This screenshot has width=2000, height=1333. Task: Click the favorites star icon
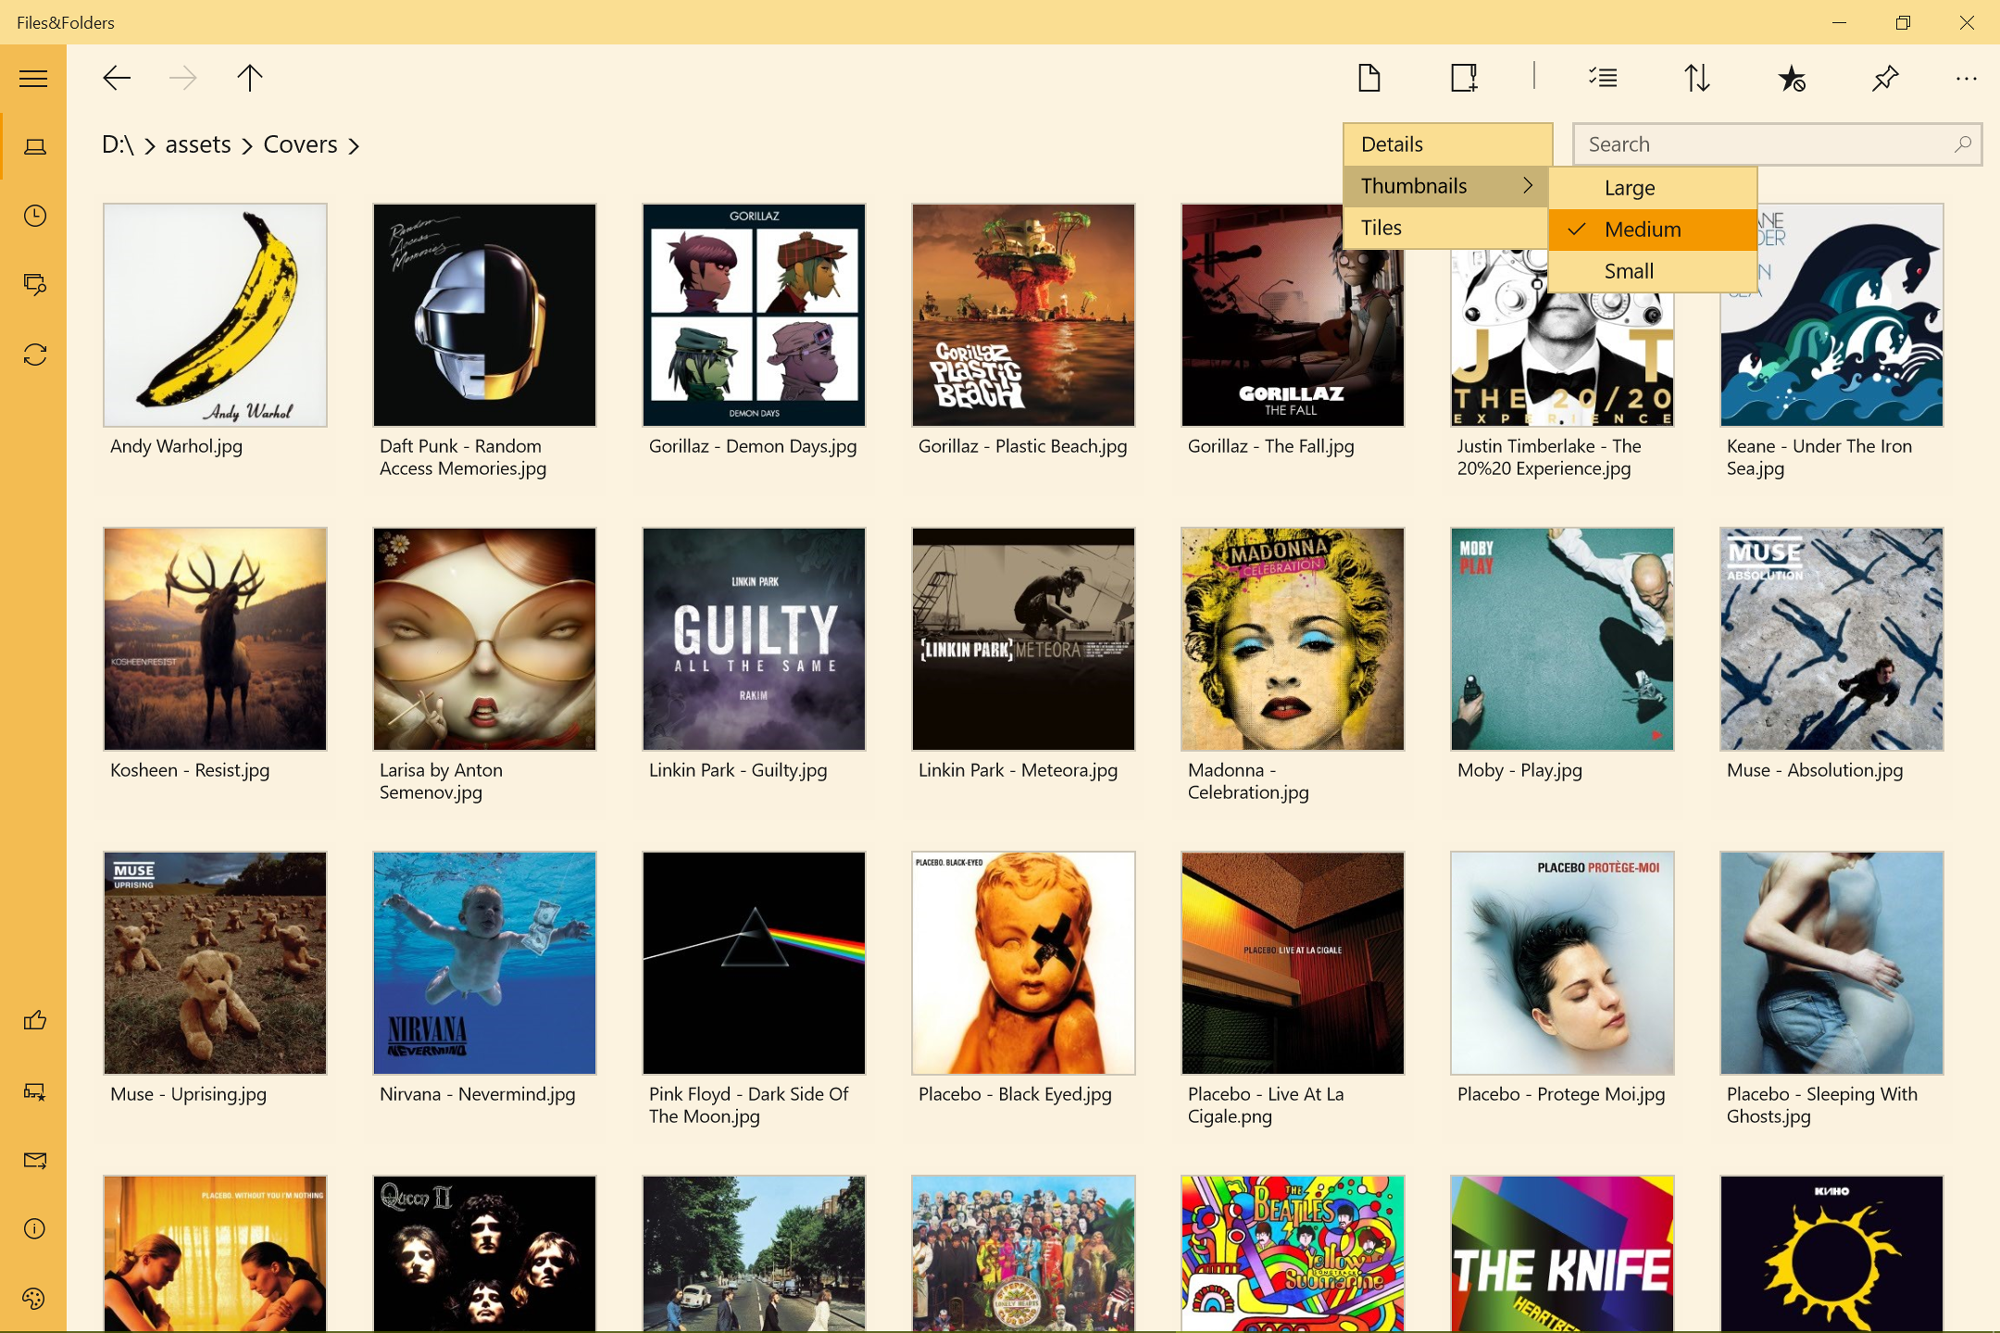pos(1791,78)
